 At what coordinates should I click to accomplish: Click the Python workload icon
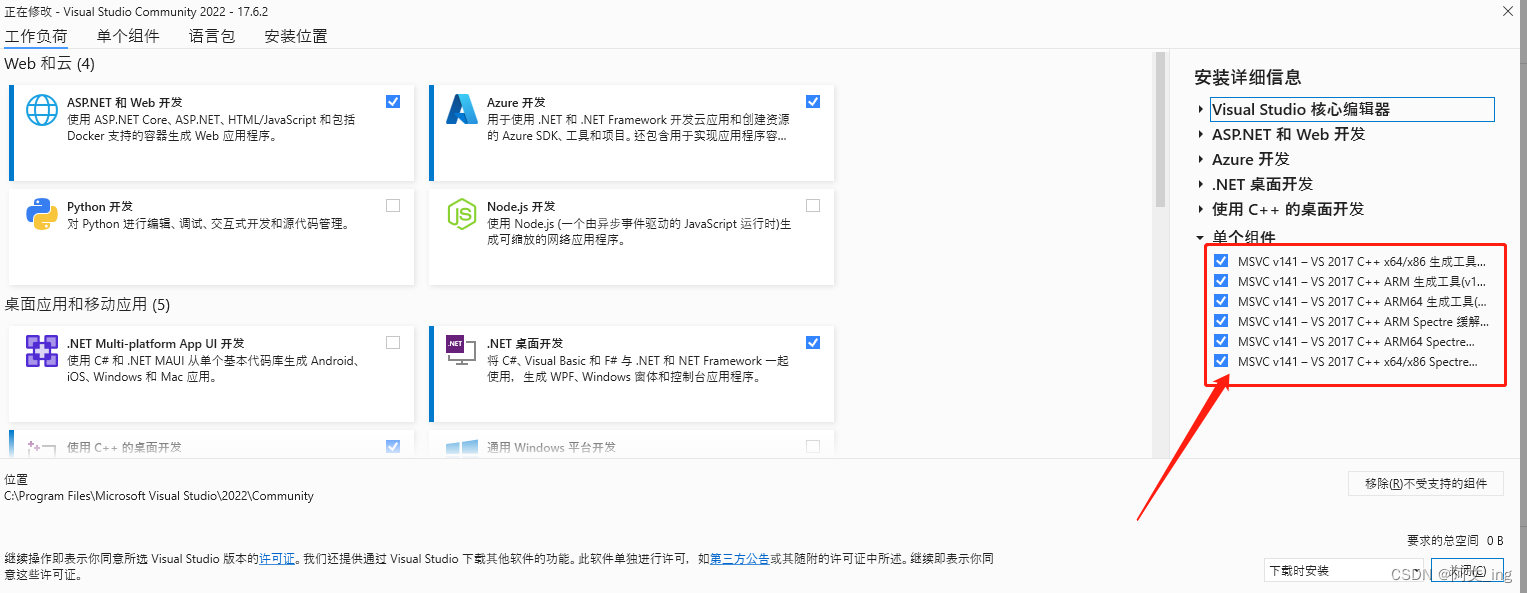click(41, 214)
